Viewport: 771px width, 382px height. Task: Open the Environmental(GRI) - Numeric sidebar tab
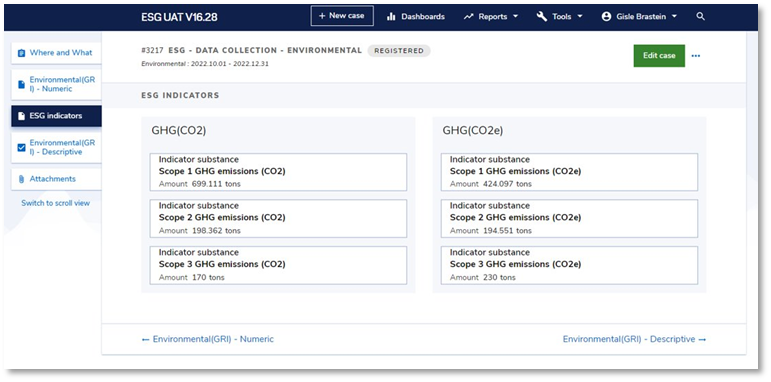tap(56, 84)
